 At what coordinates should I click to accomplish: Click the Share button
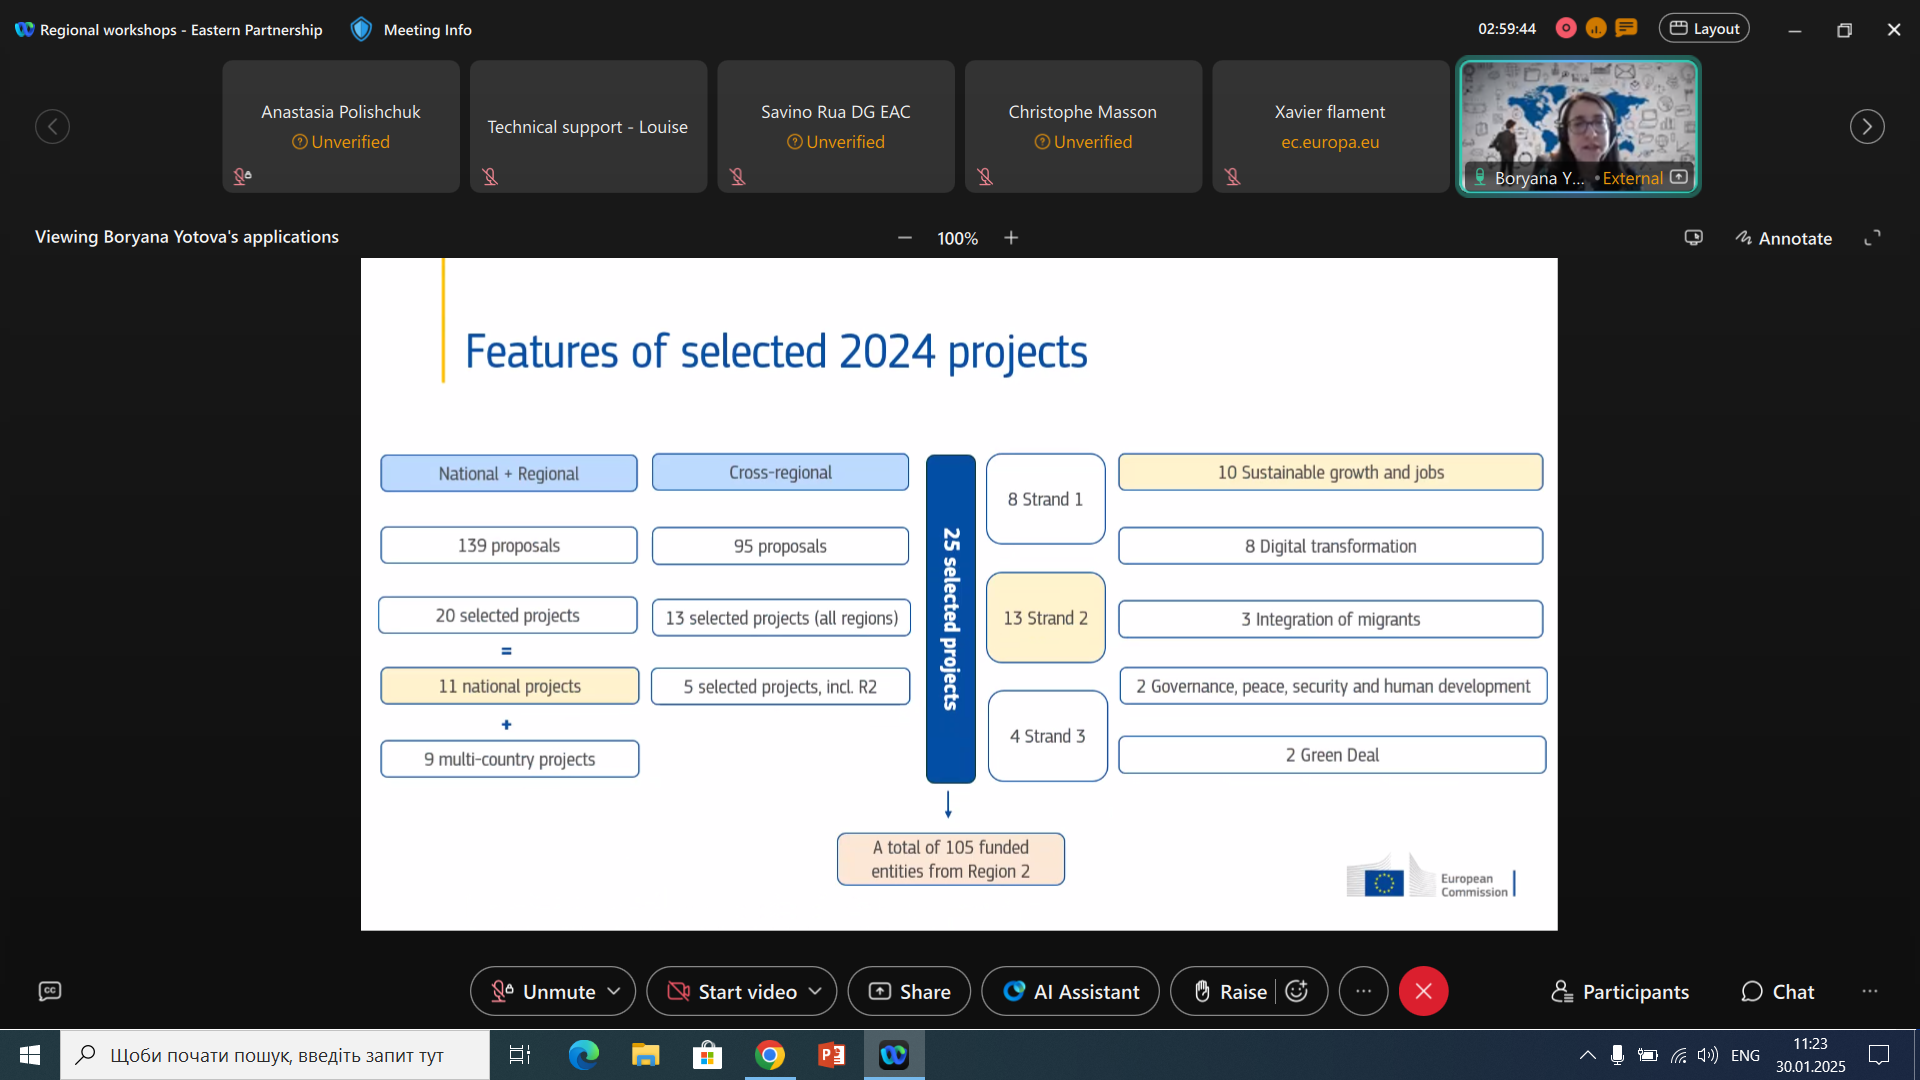click(909, 991)
